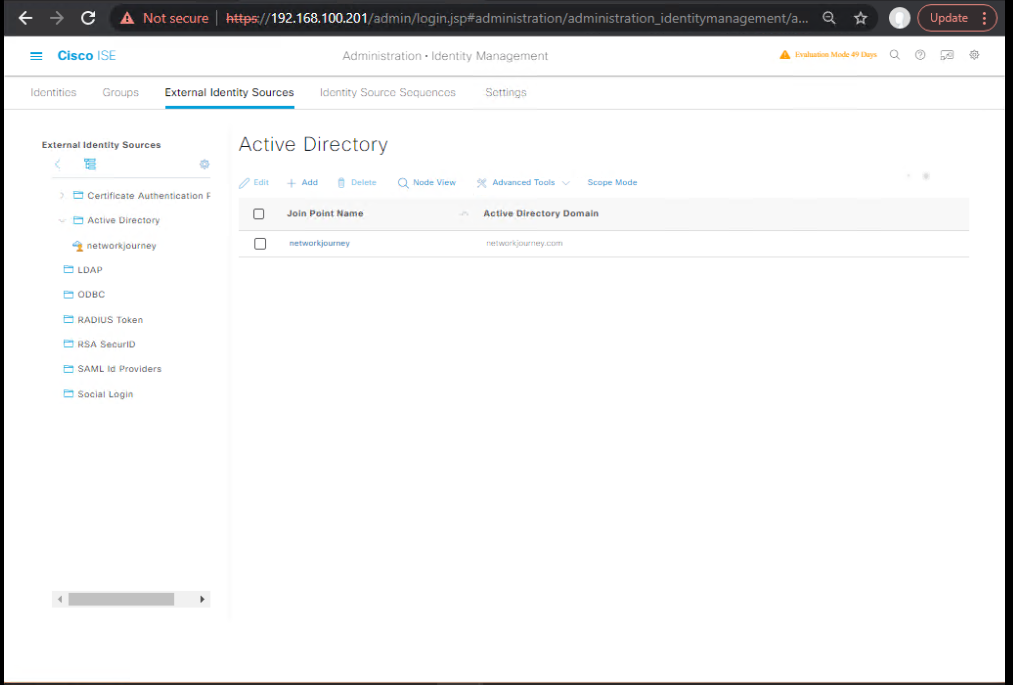Open the Social Login folder
The image size is (1013, 685).
click(x=105, y=394)
